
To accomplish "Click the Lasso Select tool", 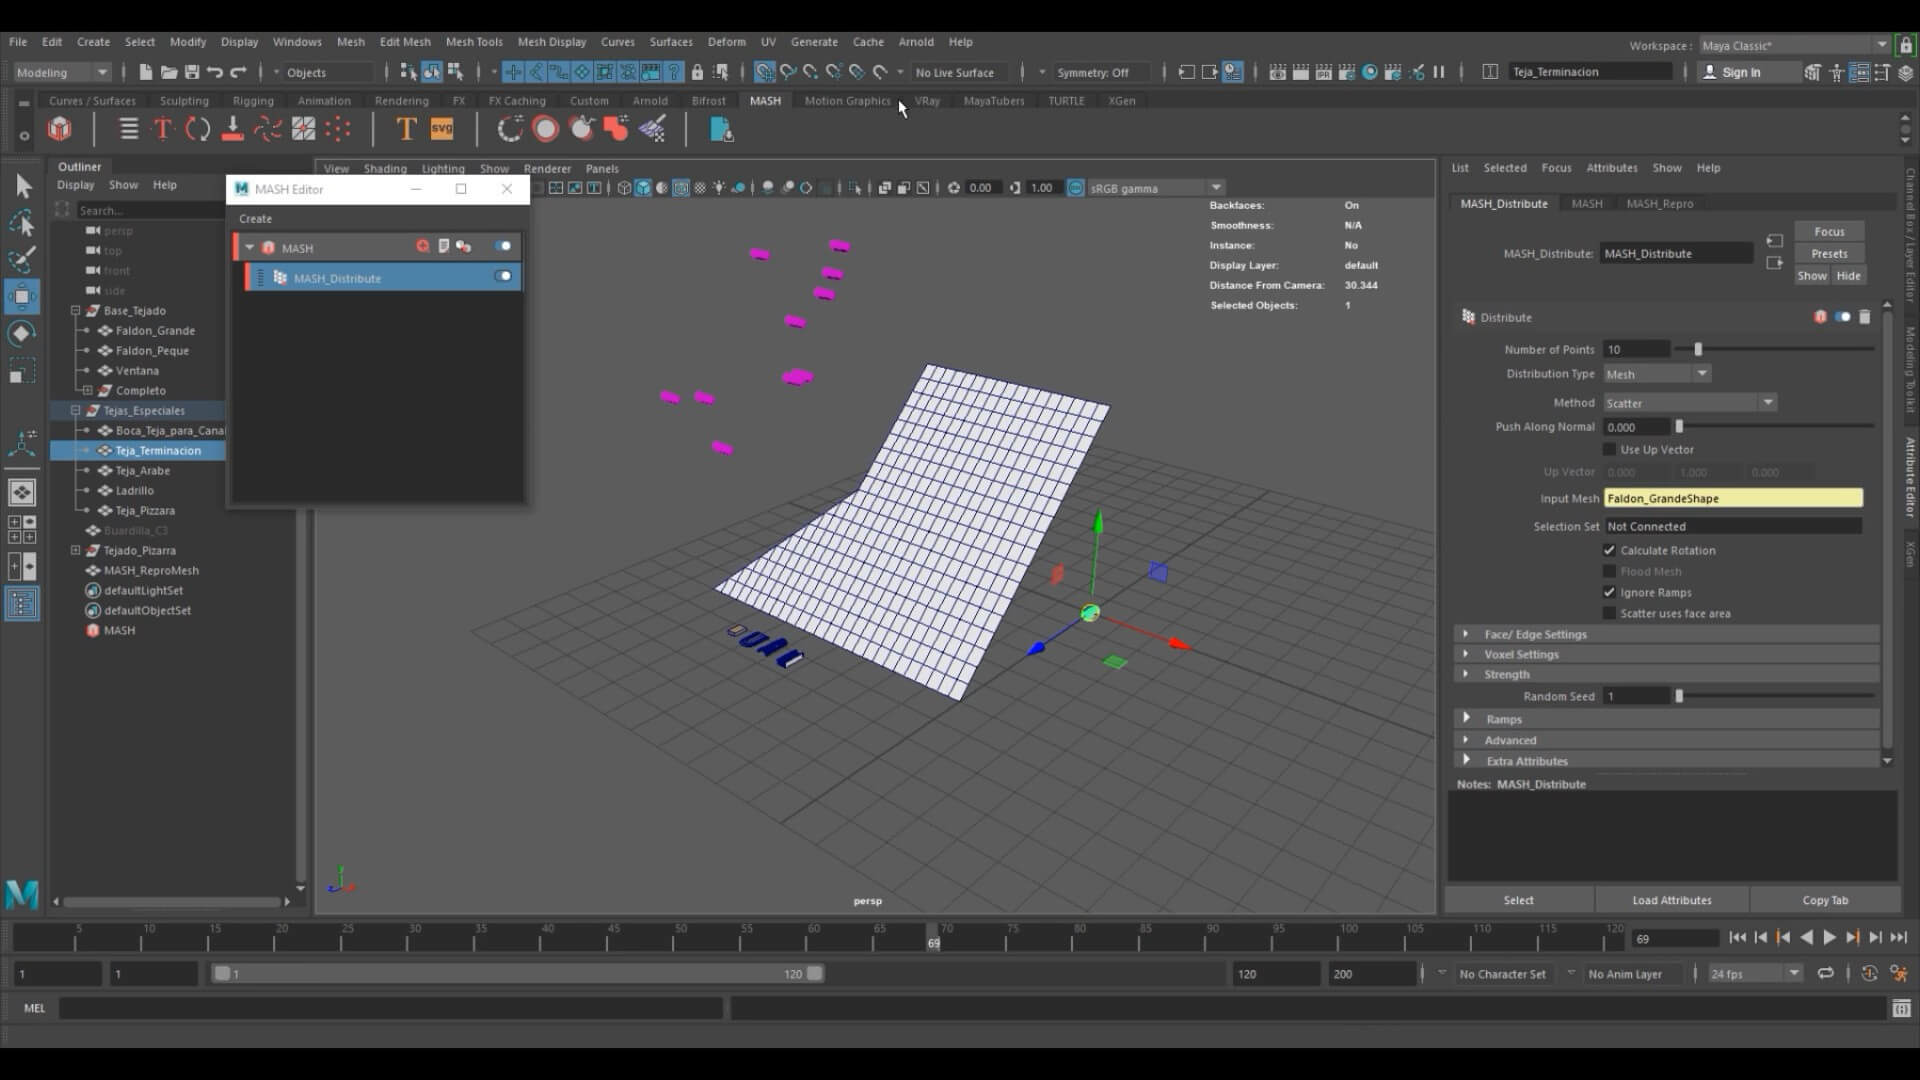I will 22,223.
